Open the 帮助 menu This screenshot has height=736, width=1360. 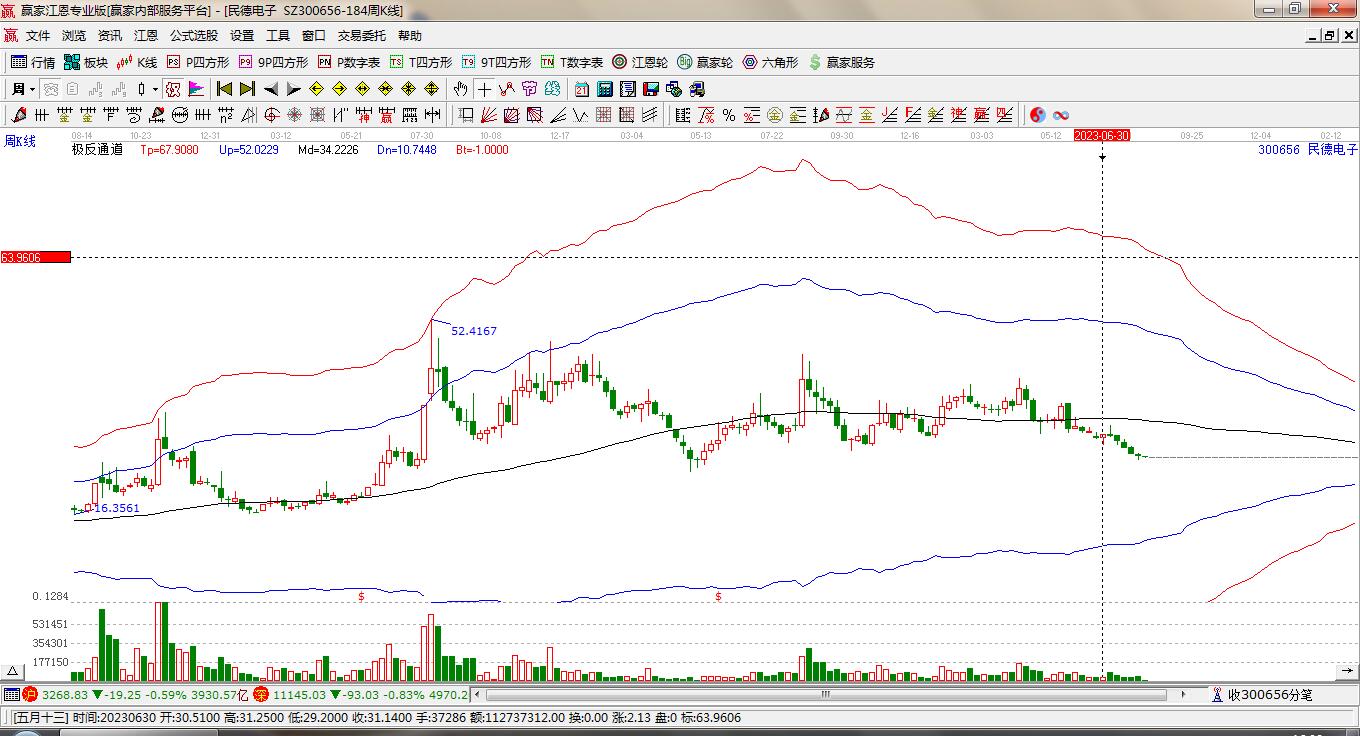point(410,36)
